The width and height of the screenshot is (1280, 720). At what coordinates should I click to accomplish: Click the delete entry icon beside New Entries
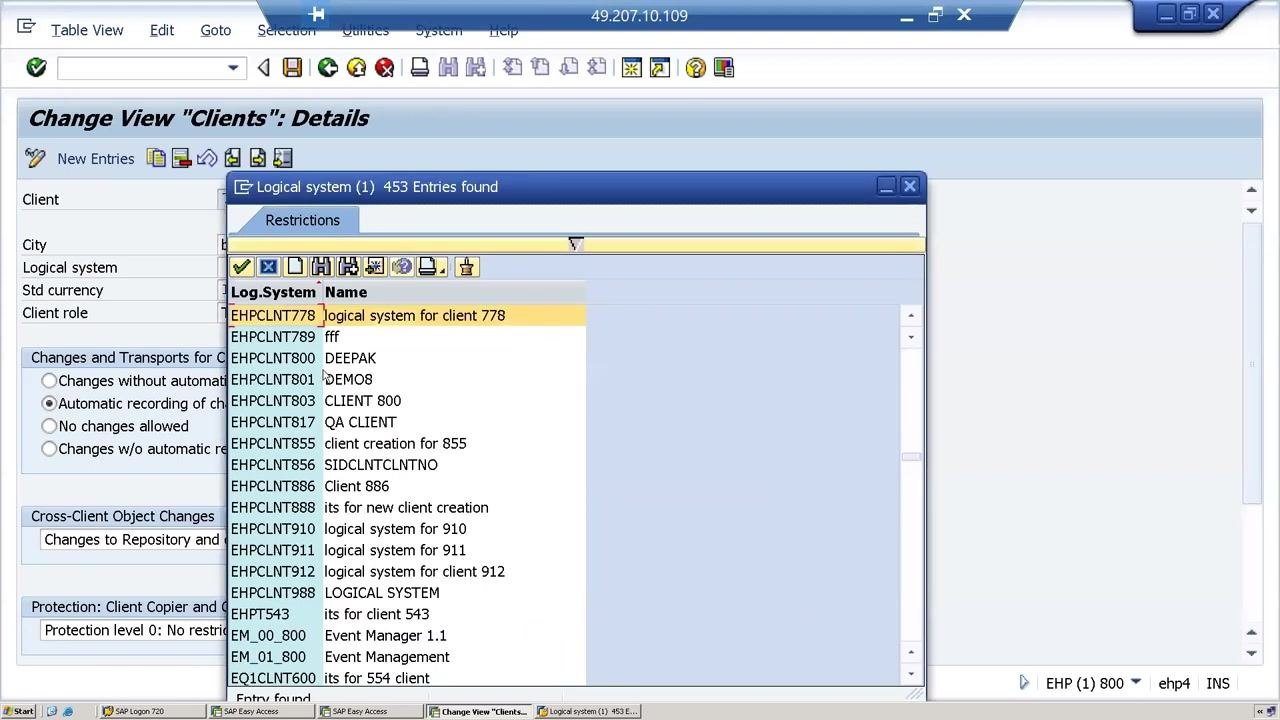tap(181, 158)
